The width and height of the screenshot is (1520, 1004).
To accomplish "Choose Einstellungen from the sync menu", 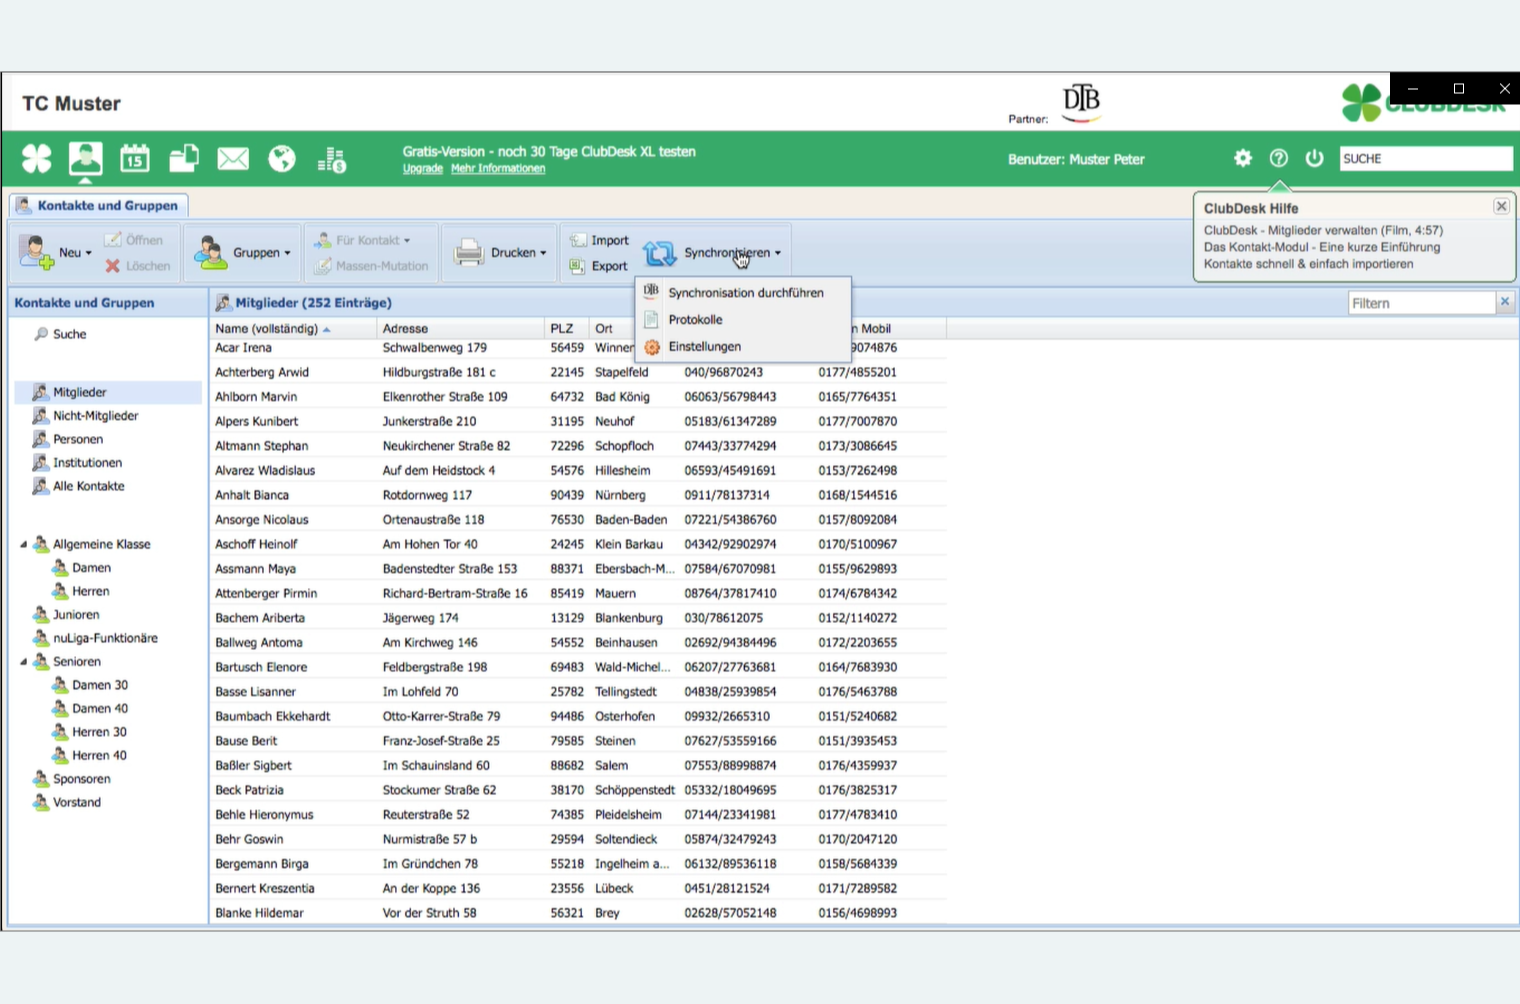I will [x=704, y=347].
